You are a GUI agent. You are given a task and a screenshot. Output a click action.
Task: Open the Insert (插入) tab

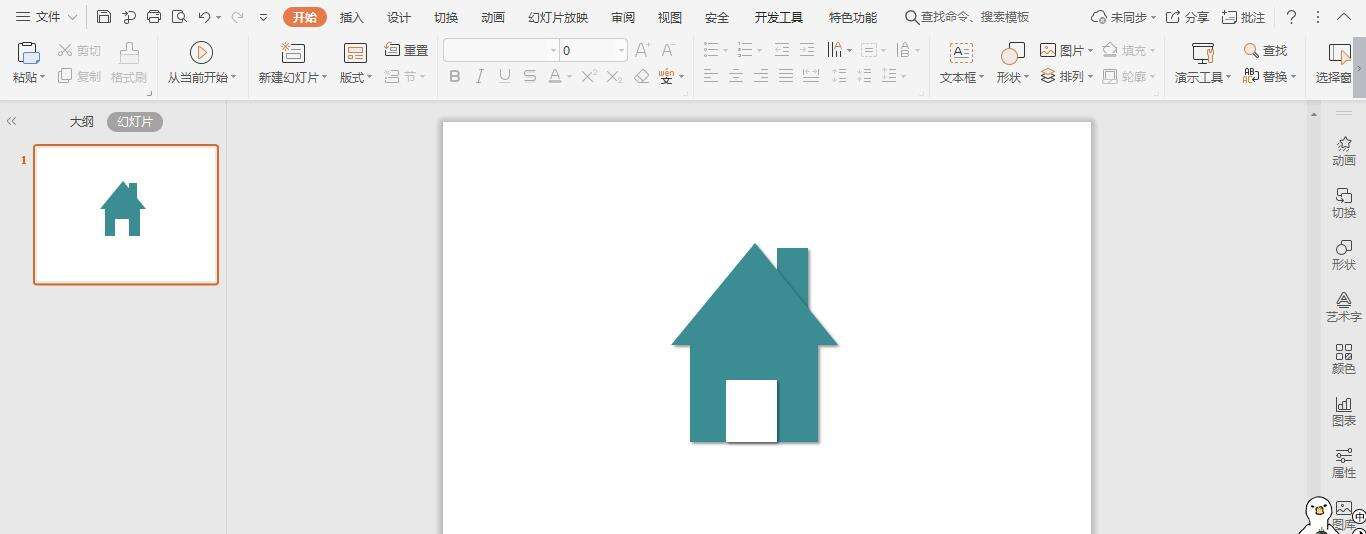click(351, 18)
